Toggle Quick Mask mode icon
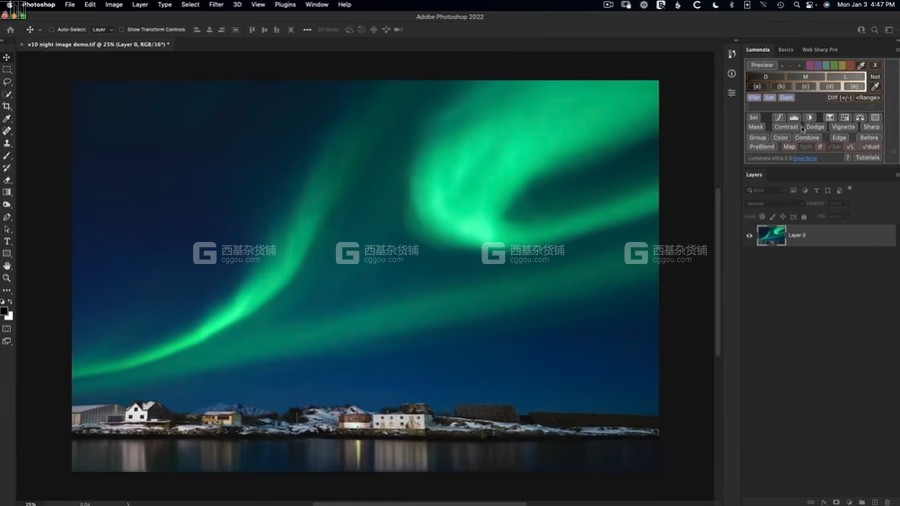Viewport: 900px width, 506px height. pyautogui.click(x=7, y=329)
